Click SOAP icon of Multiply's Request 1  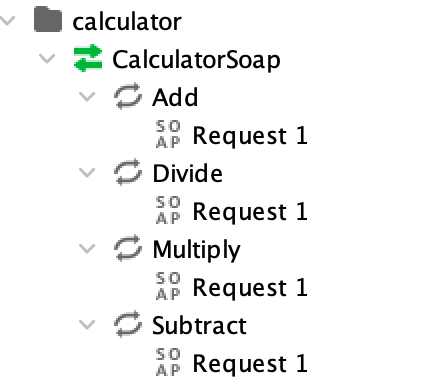(x=168, y=286)
